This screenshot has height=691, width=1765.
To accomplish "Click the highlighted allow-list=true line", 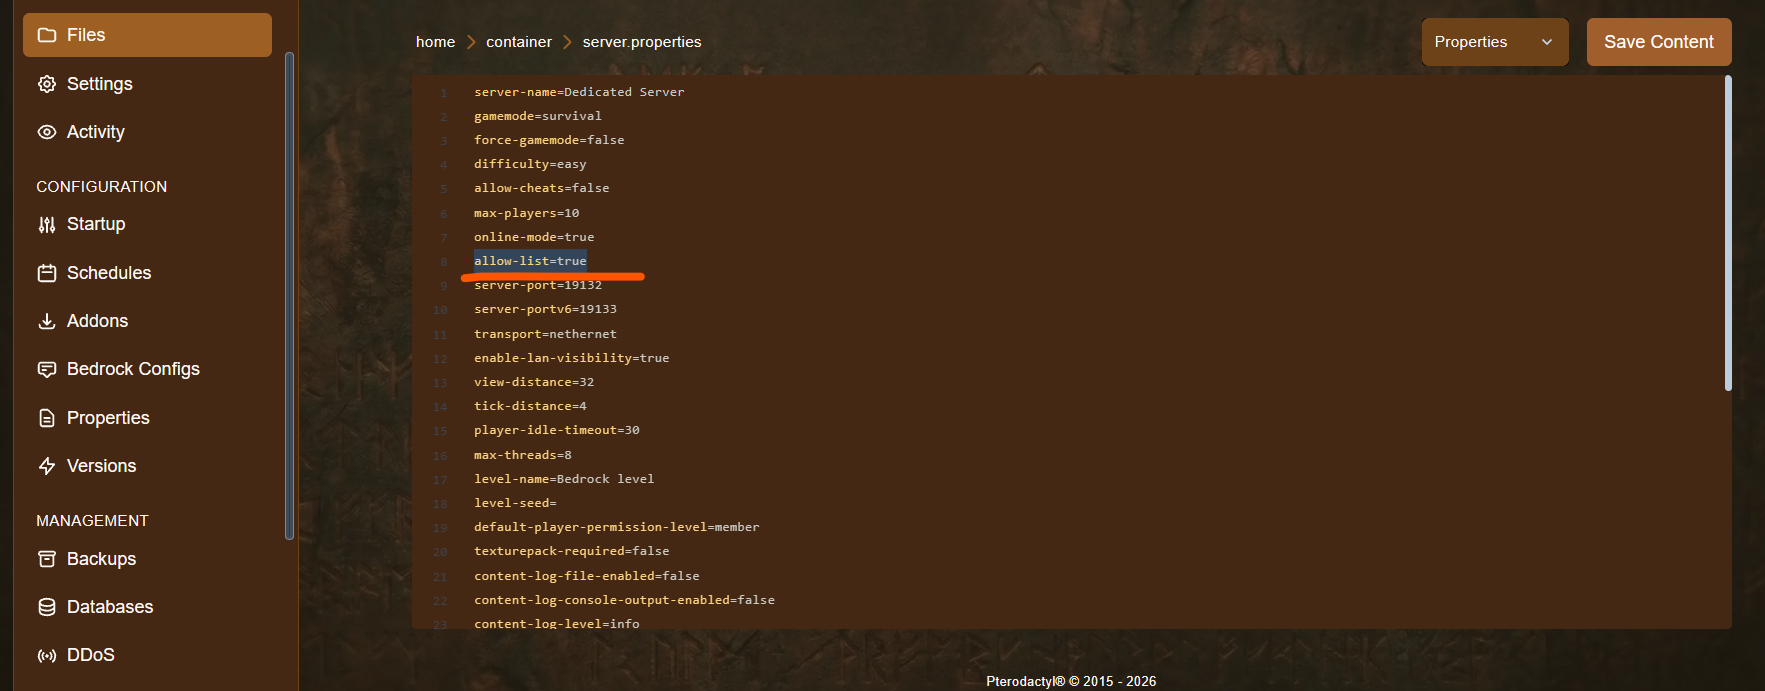I will click(530, 261).
